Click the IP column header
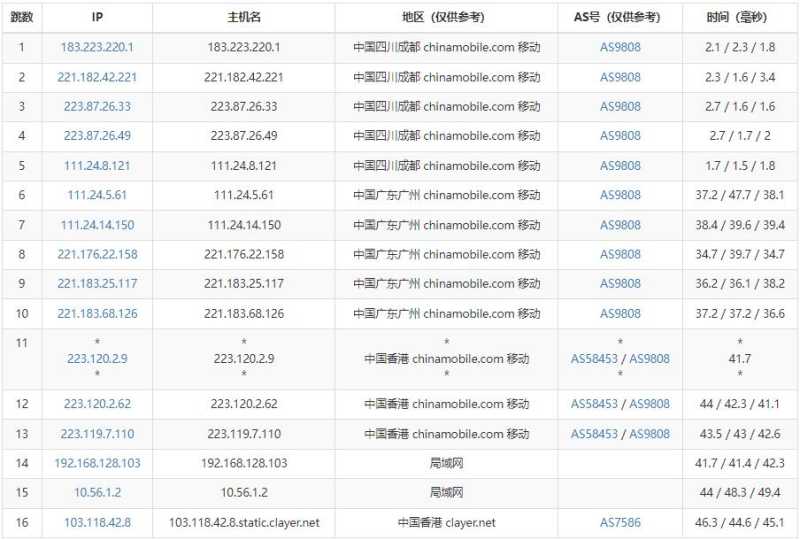Image resolution: width=800 pixels, height=540 pixels. tap(97, 17)
